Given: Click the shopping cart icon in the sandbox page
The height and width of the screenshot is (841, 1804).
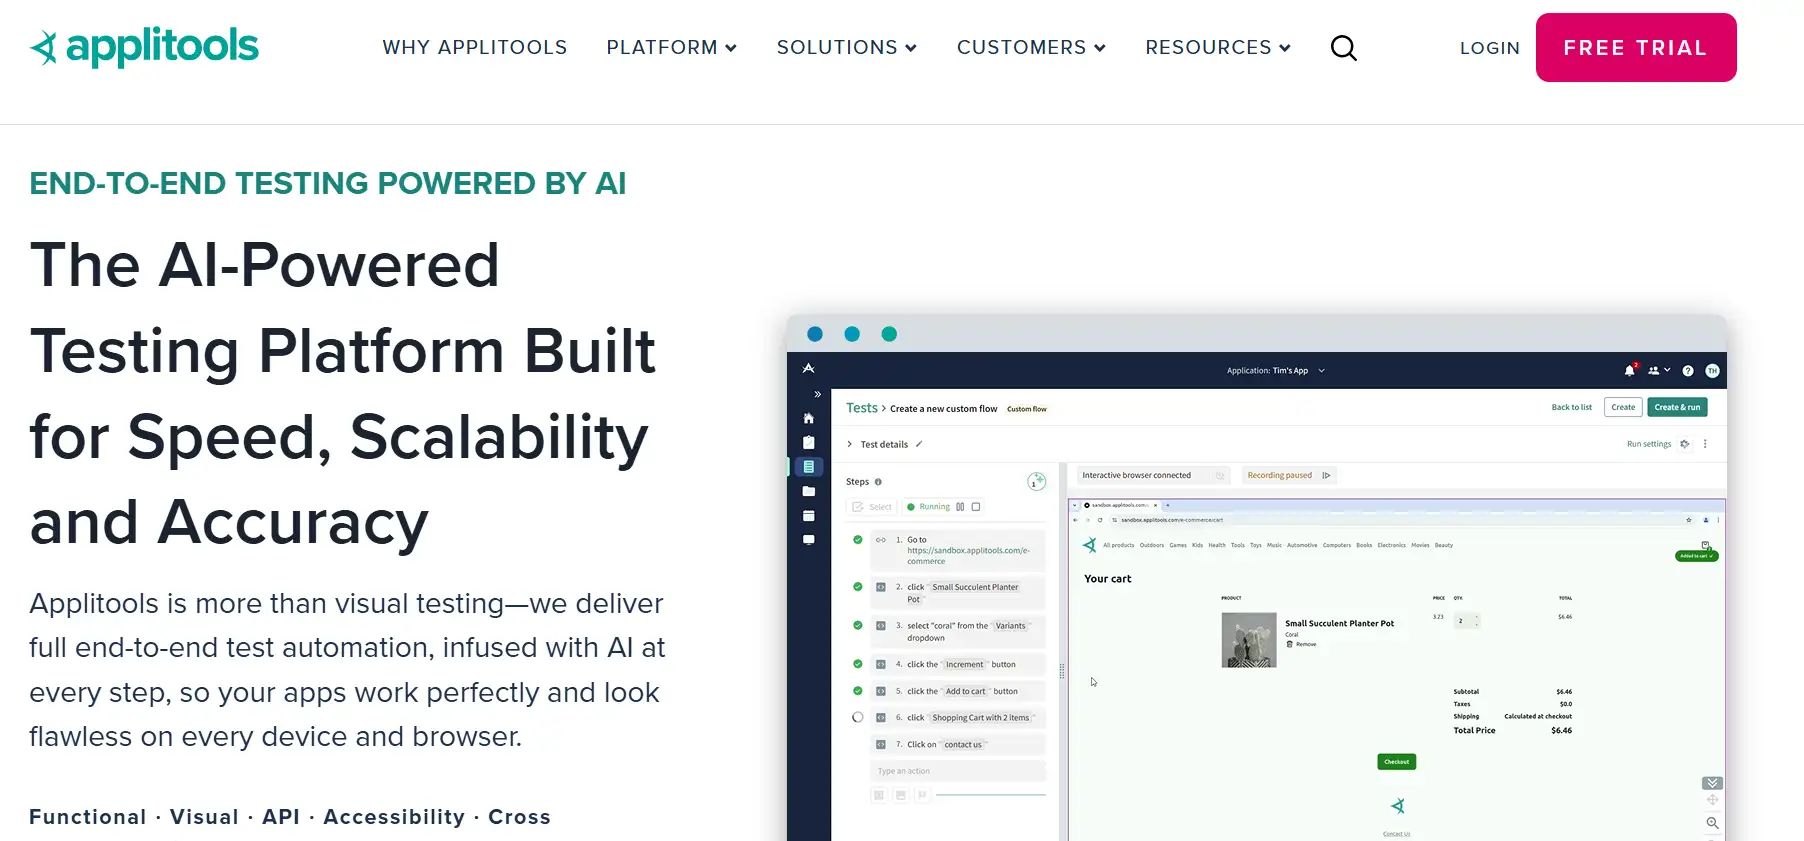Looking at the screenshot, I should pyautogui.click(x=1706, y=545).
